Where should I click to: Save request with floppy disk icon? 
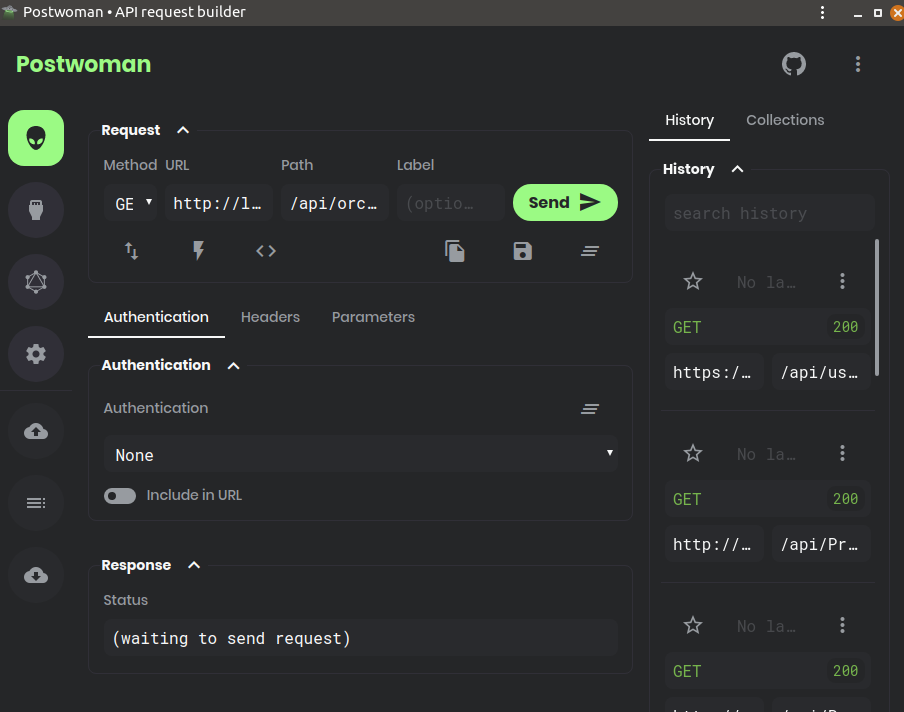pos(522,251)
